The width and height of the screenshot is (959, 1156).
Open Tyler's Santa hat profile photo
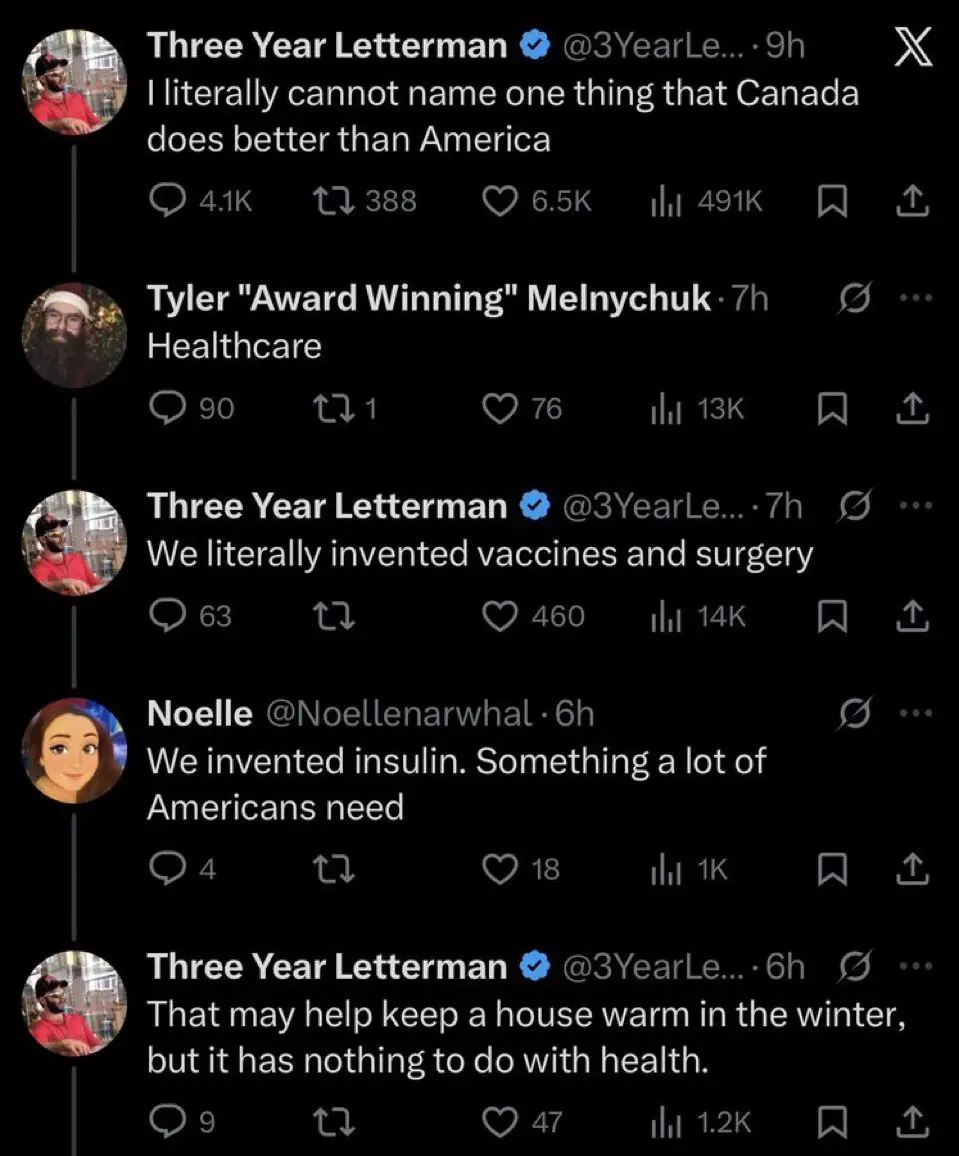point(77,335)
